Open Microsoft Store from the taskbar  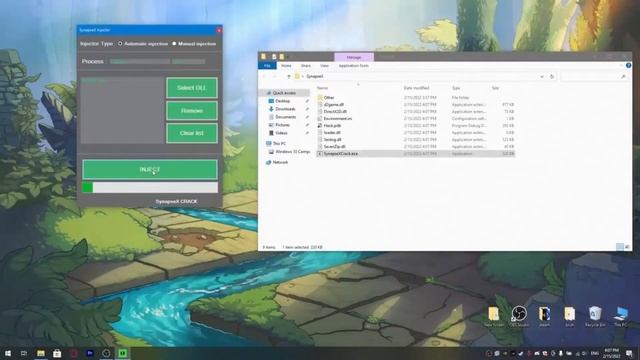click(57, 353)
